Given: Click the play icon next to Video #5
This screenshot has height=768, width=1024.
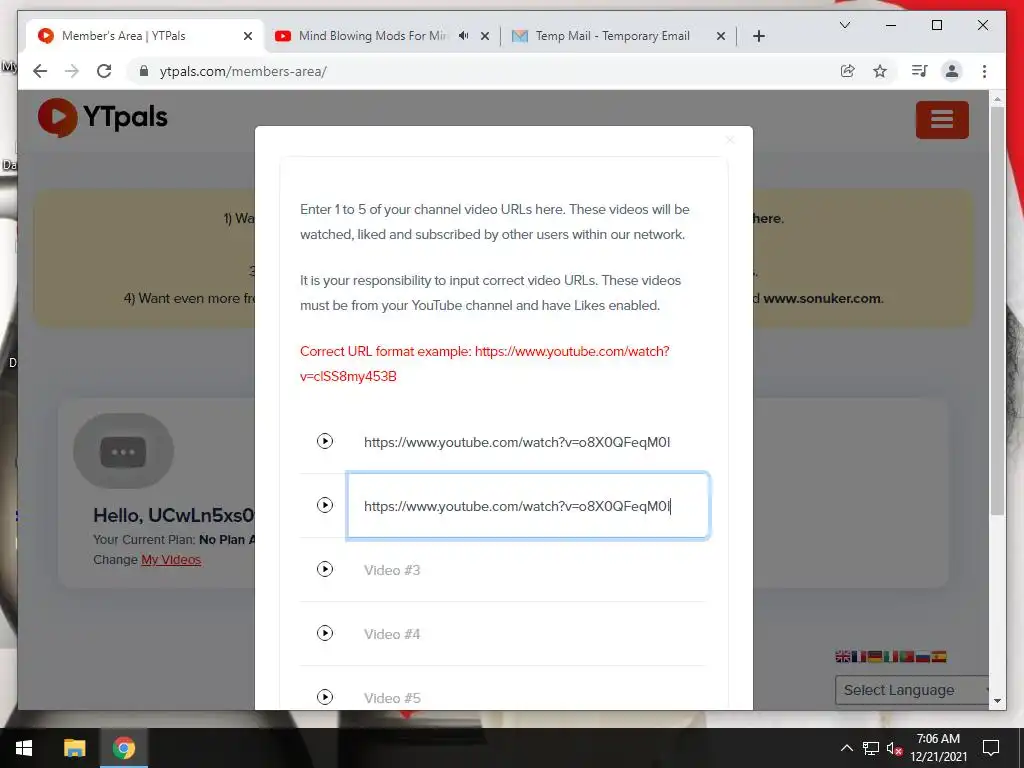Looking at the screenshot, I should click(325, 697).
